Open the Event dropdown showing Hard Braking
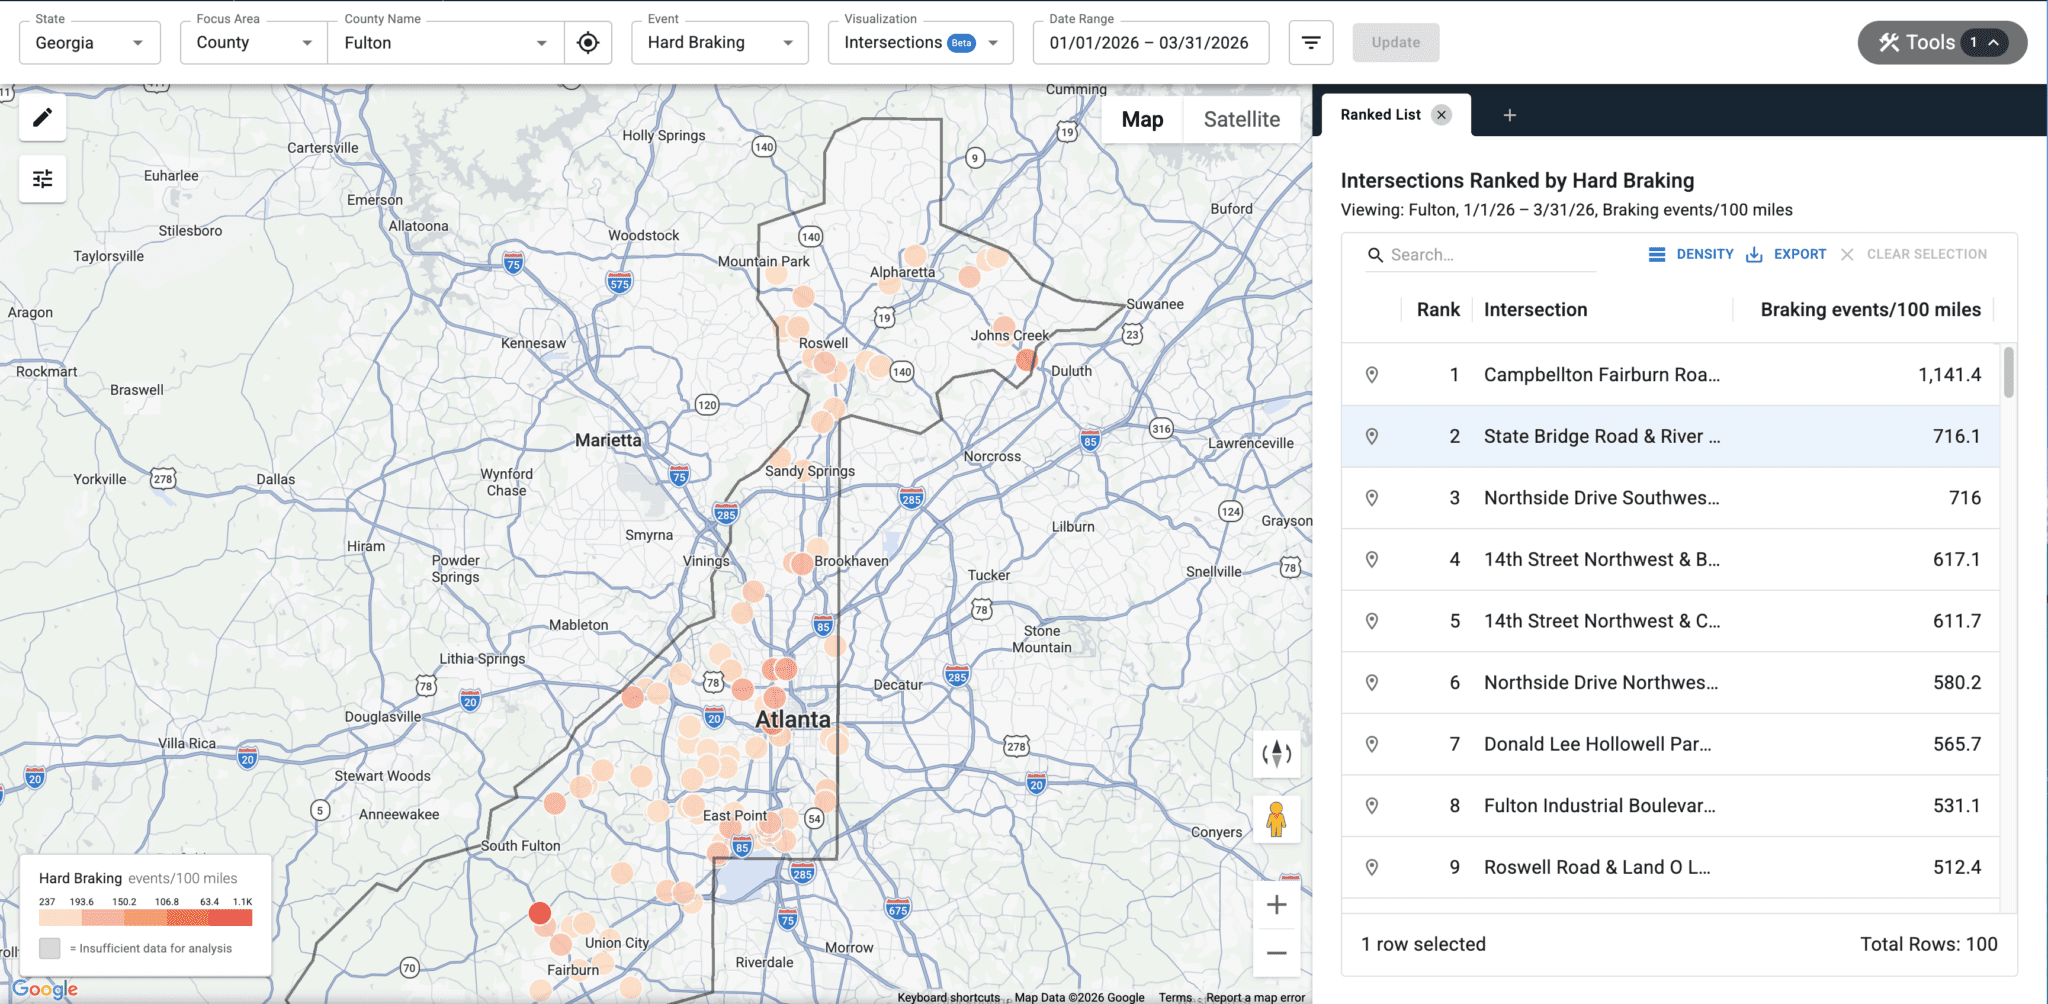The image size is (2048, 1004). coord(720,43)
